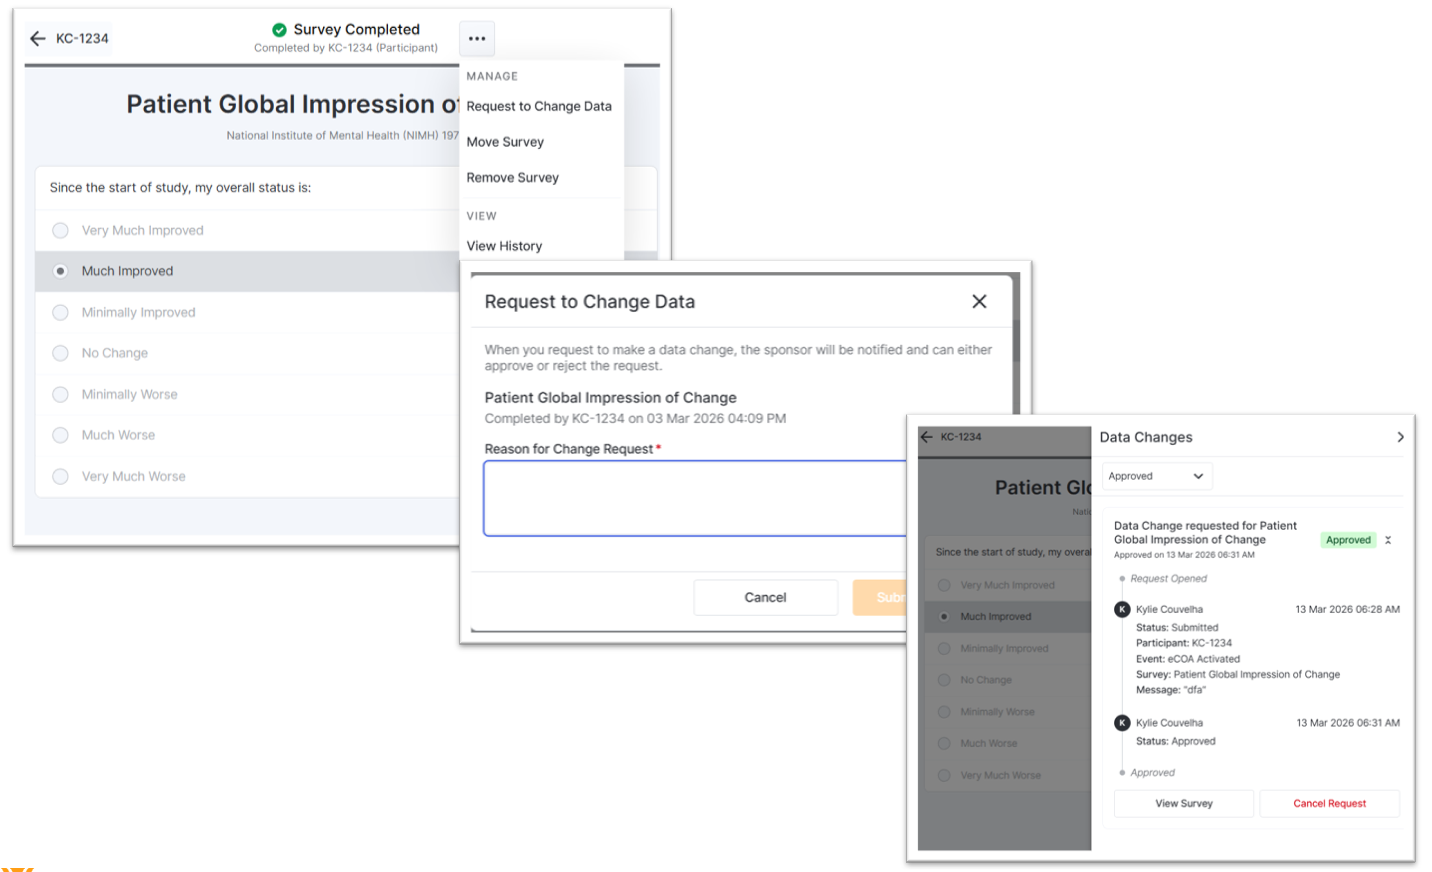
Task: Open View History from the menu
Action: point(504,246)
